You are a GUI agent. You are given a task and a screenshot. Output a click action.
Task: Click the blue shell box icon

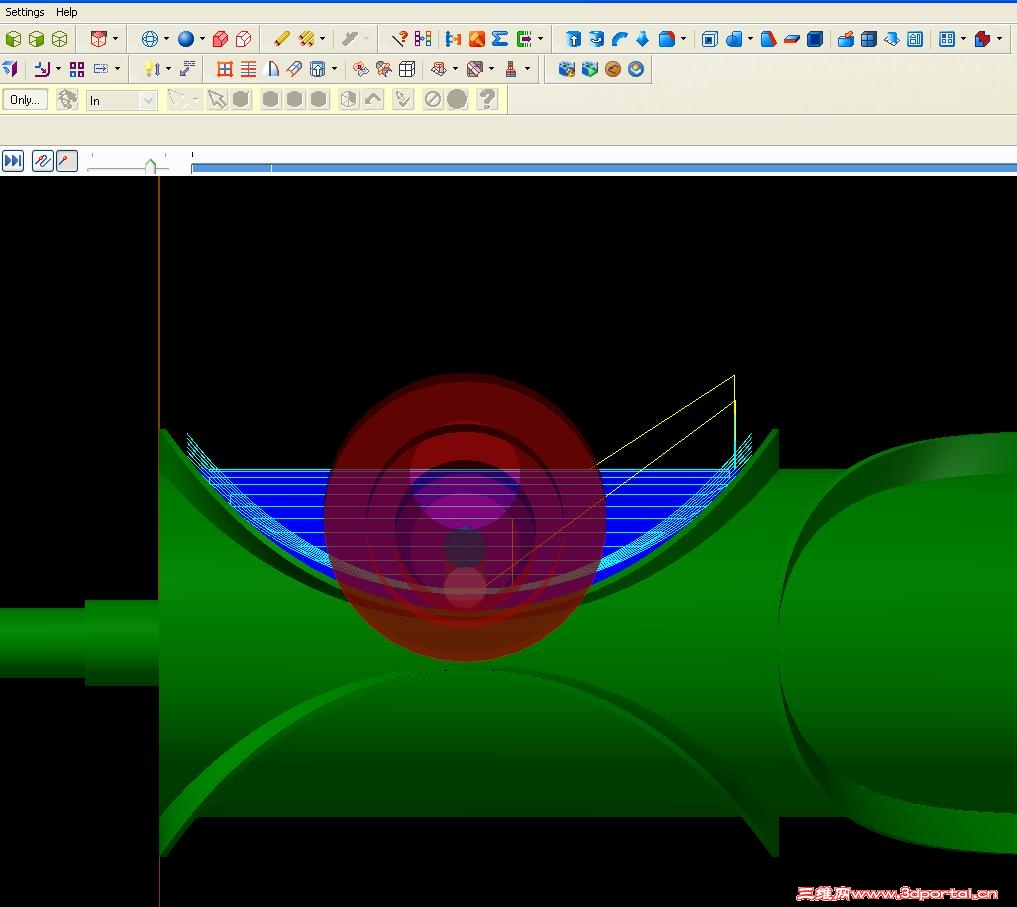[710, 39]
